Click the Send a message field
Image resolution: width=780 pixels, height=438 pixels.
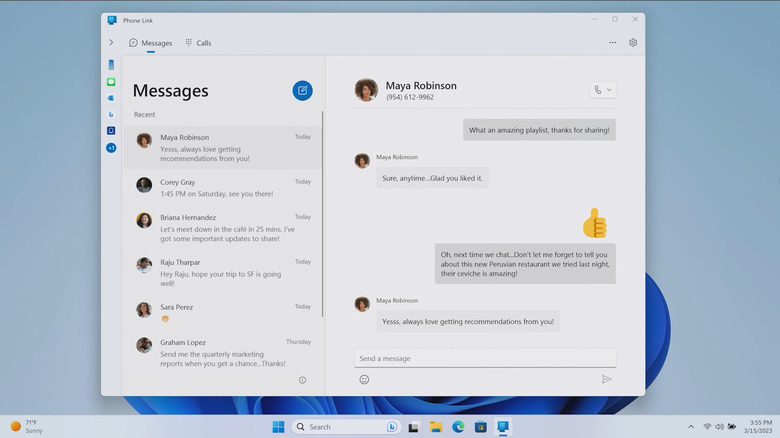(485, 358)
